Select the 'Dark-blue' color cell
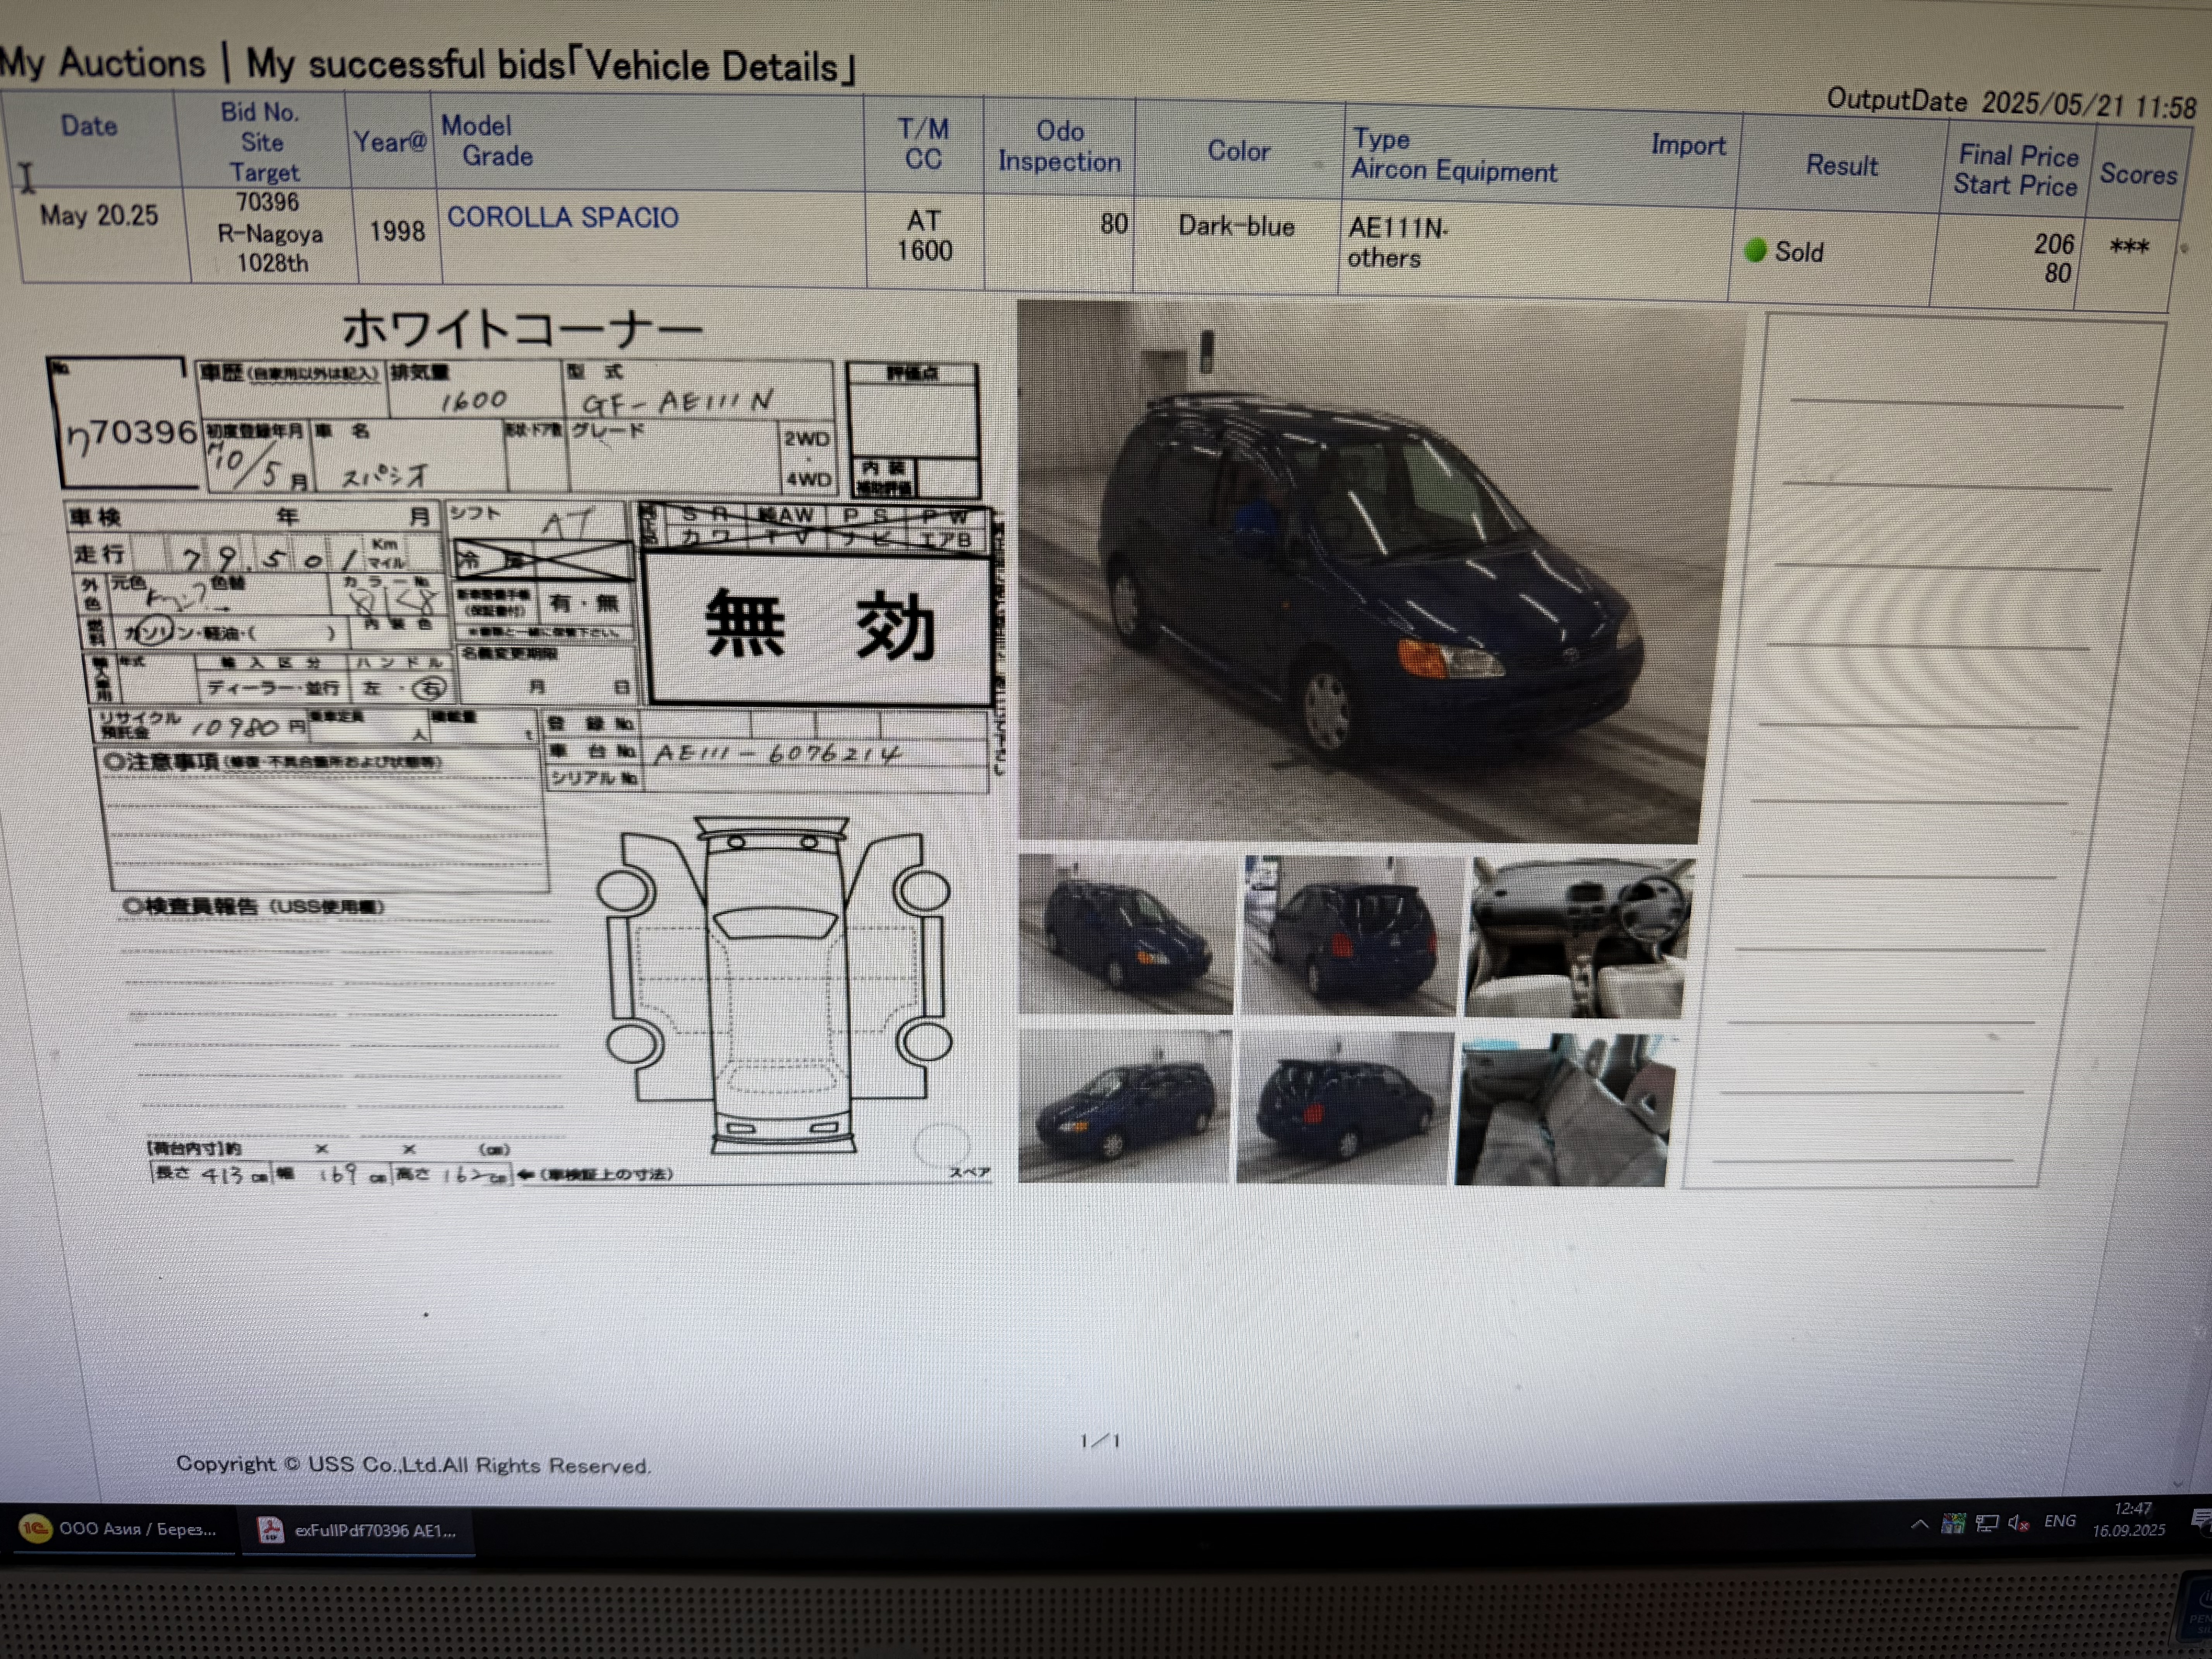The height and width of the screenshot is (1659, 2212). pyautogui.click(x=1236, y=226)
